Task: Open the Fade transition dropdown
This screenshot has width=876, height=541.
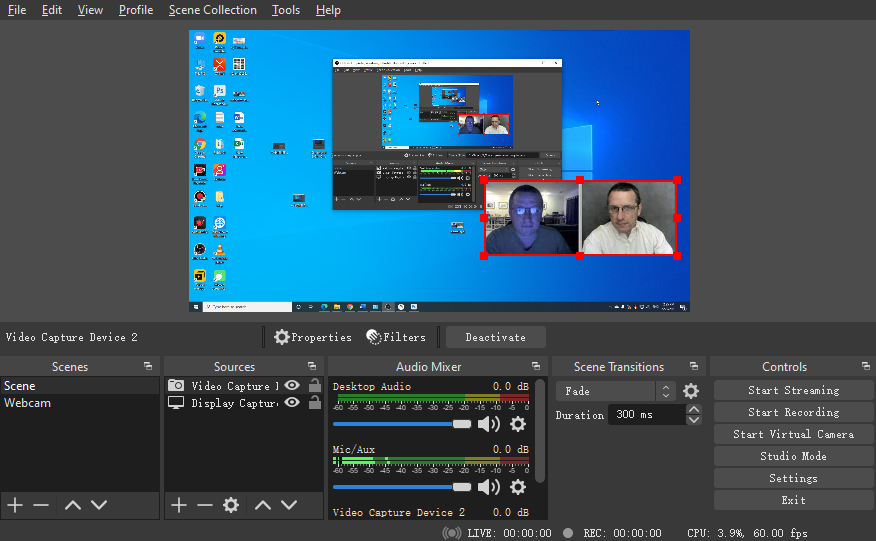Action: click(x=615, y=391)
